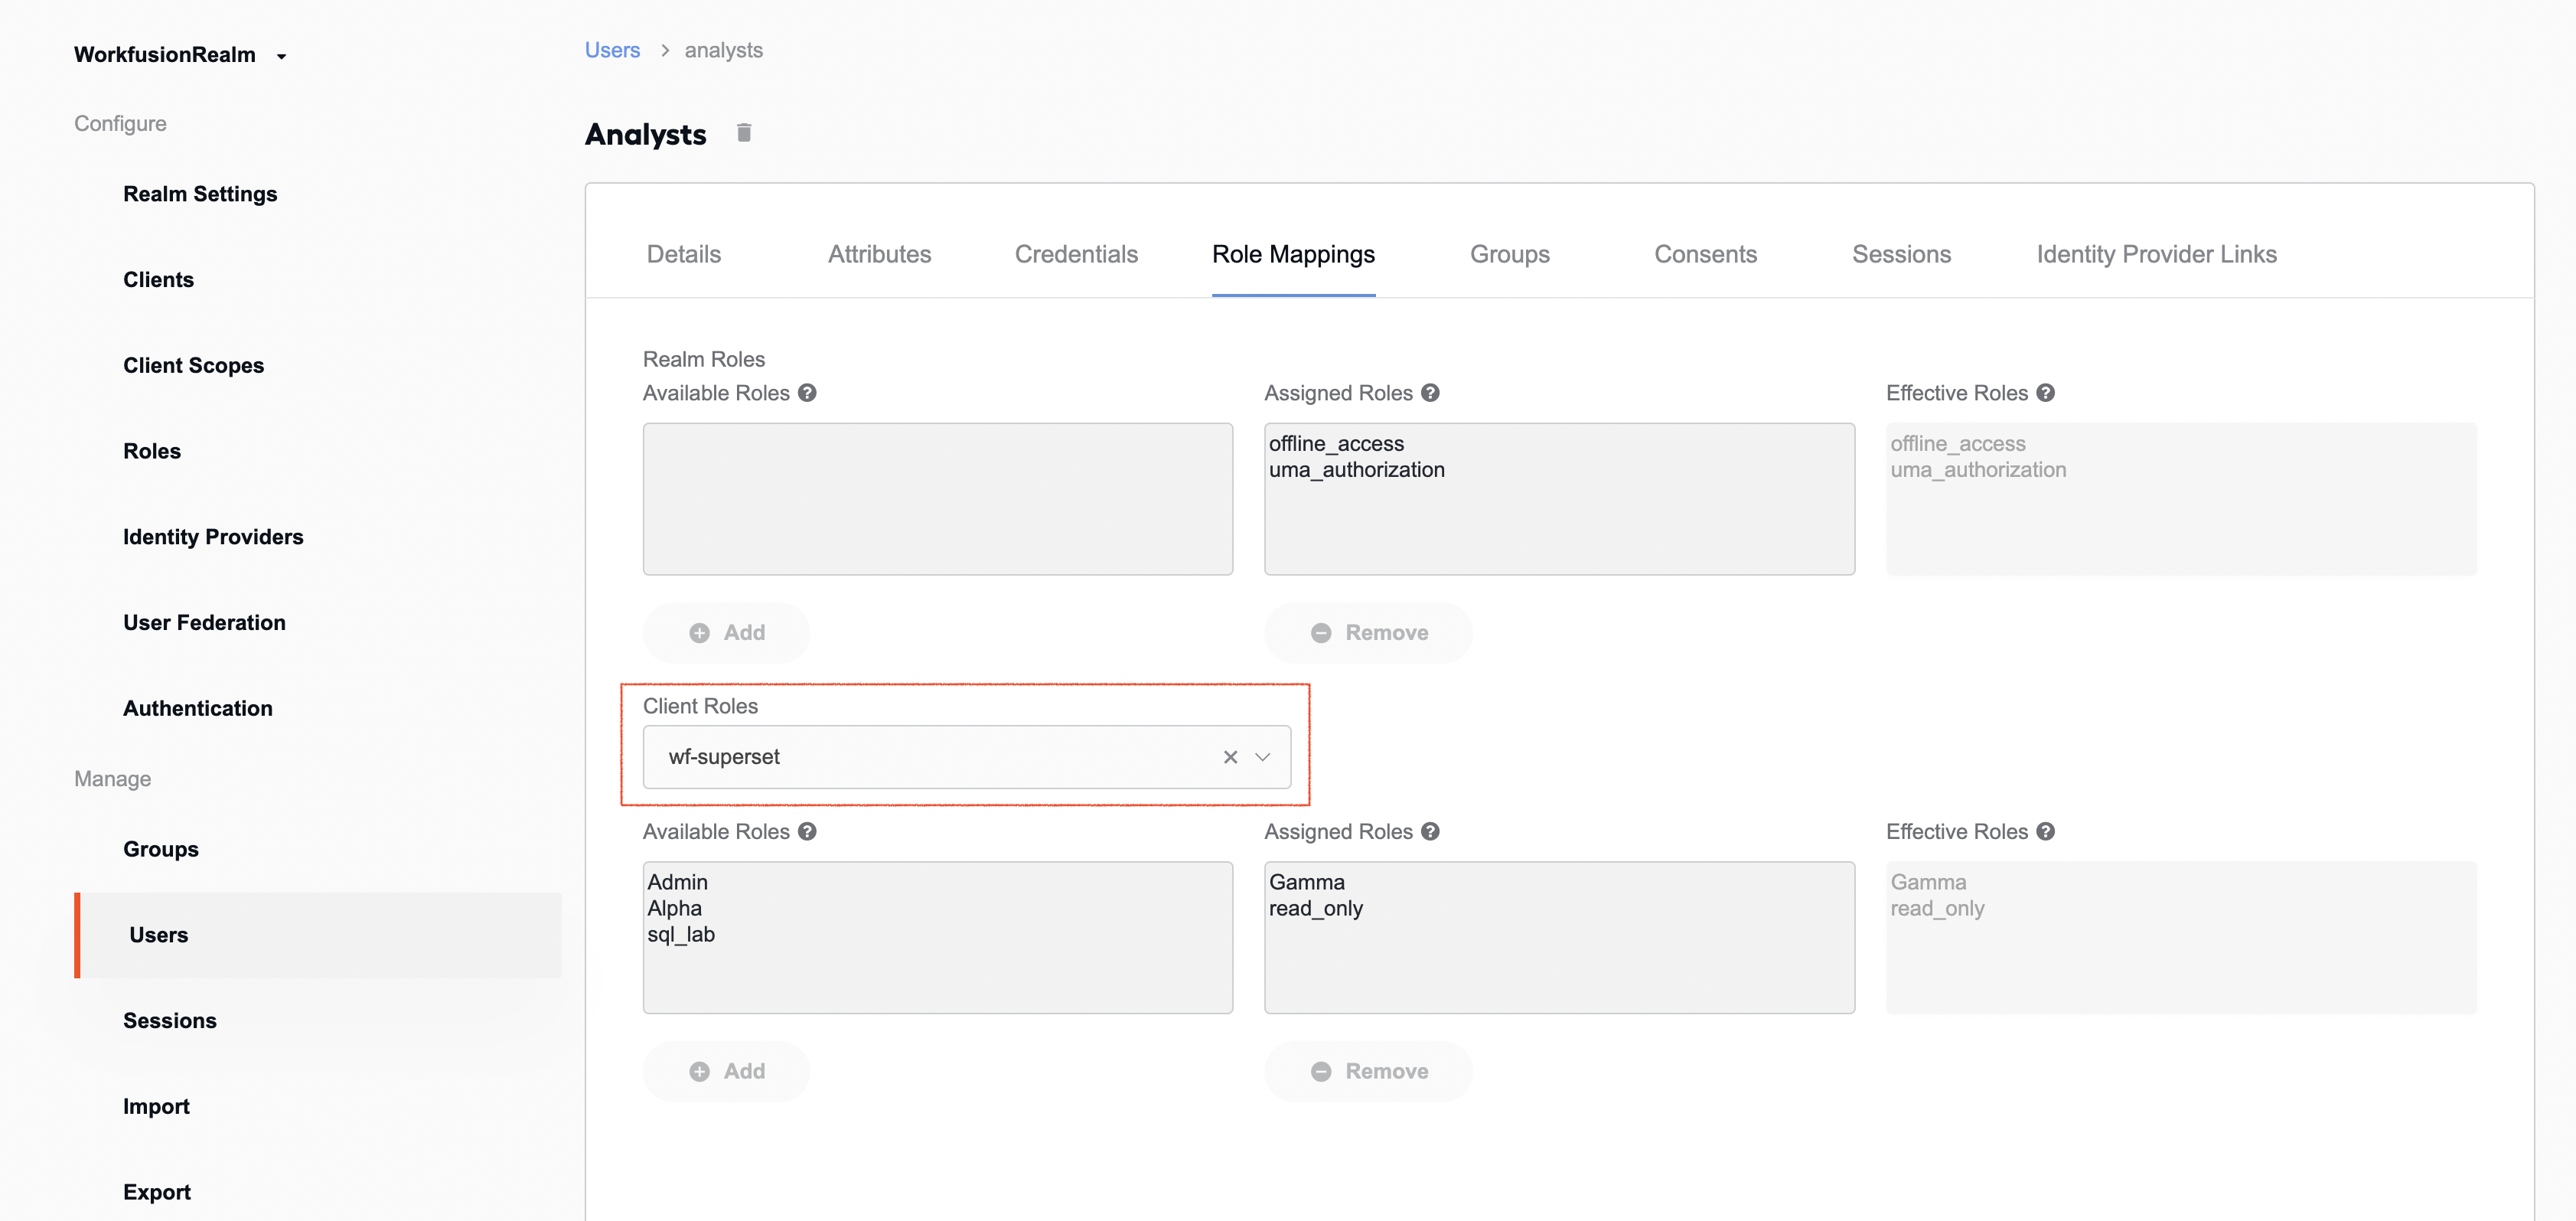The height and width of the screenshot is (1221, 2576).
Task: Go to Authentication settings
Action: click(197, 708)
